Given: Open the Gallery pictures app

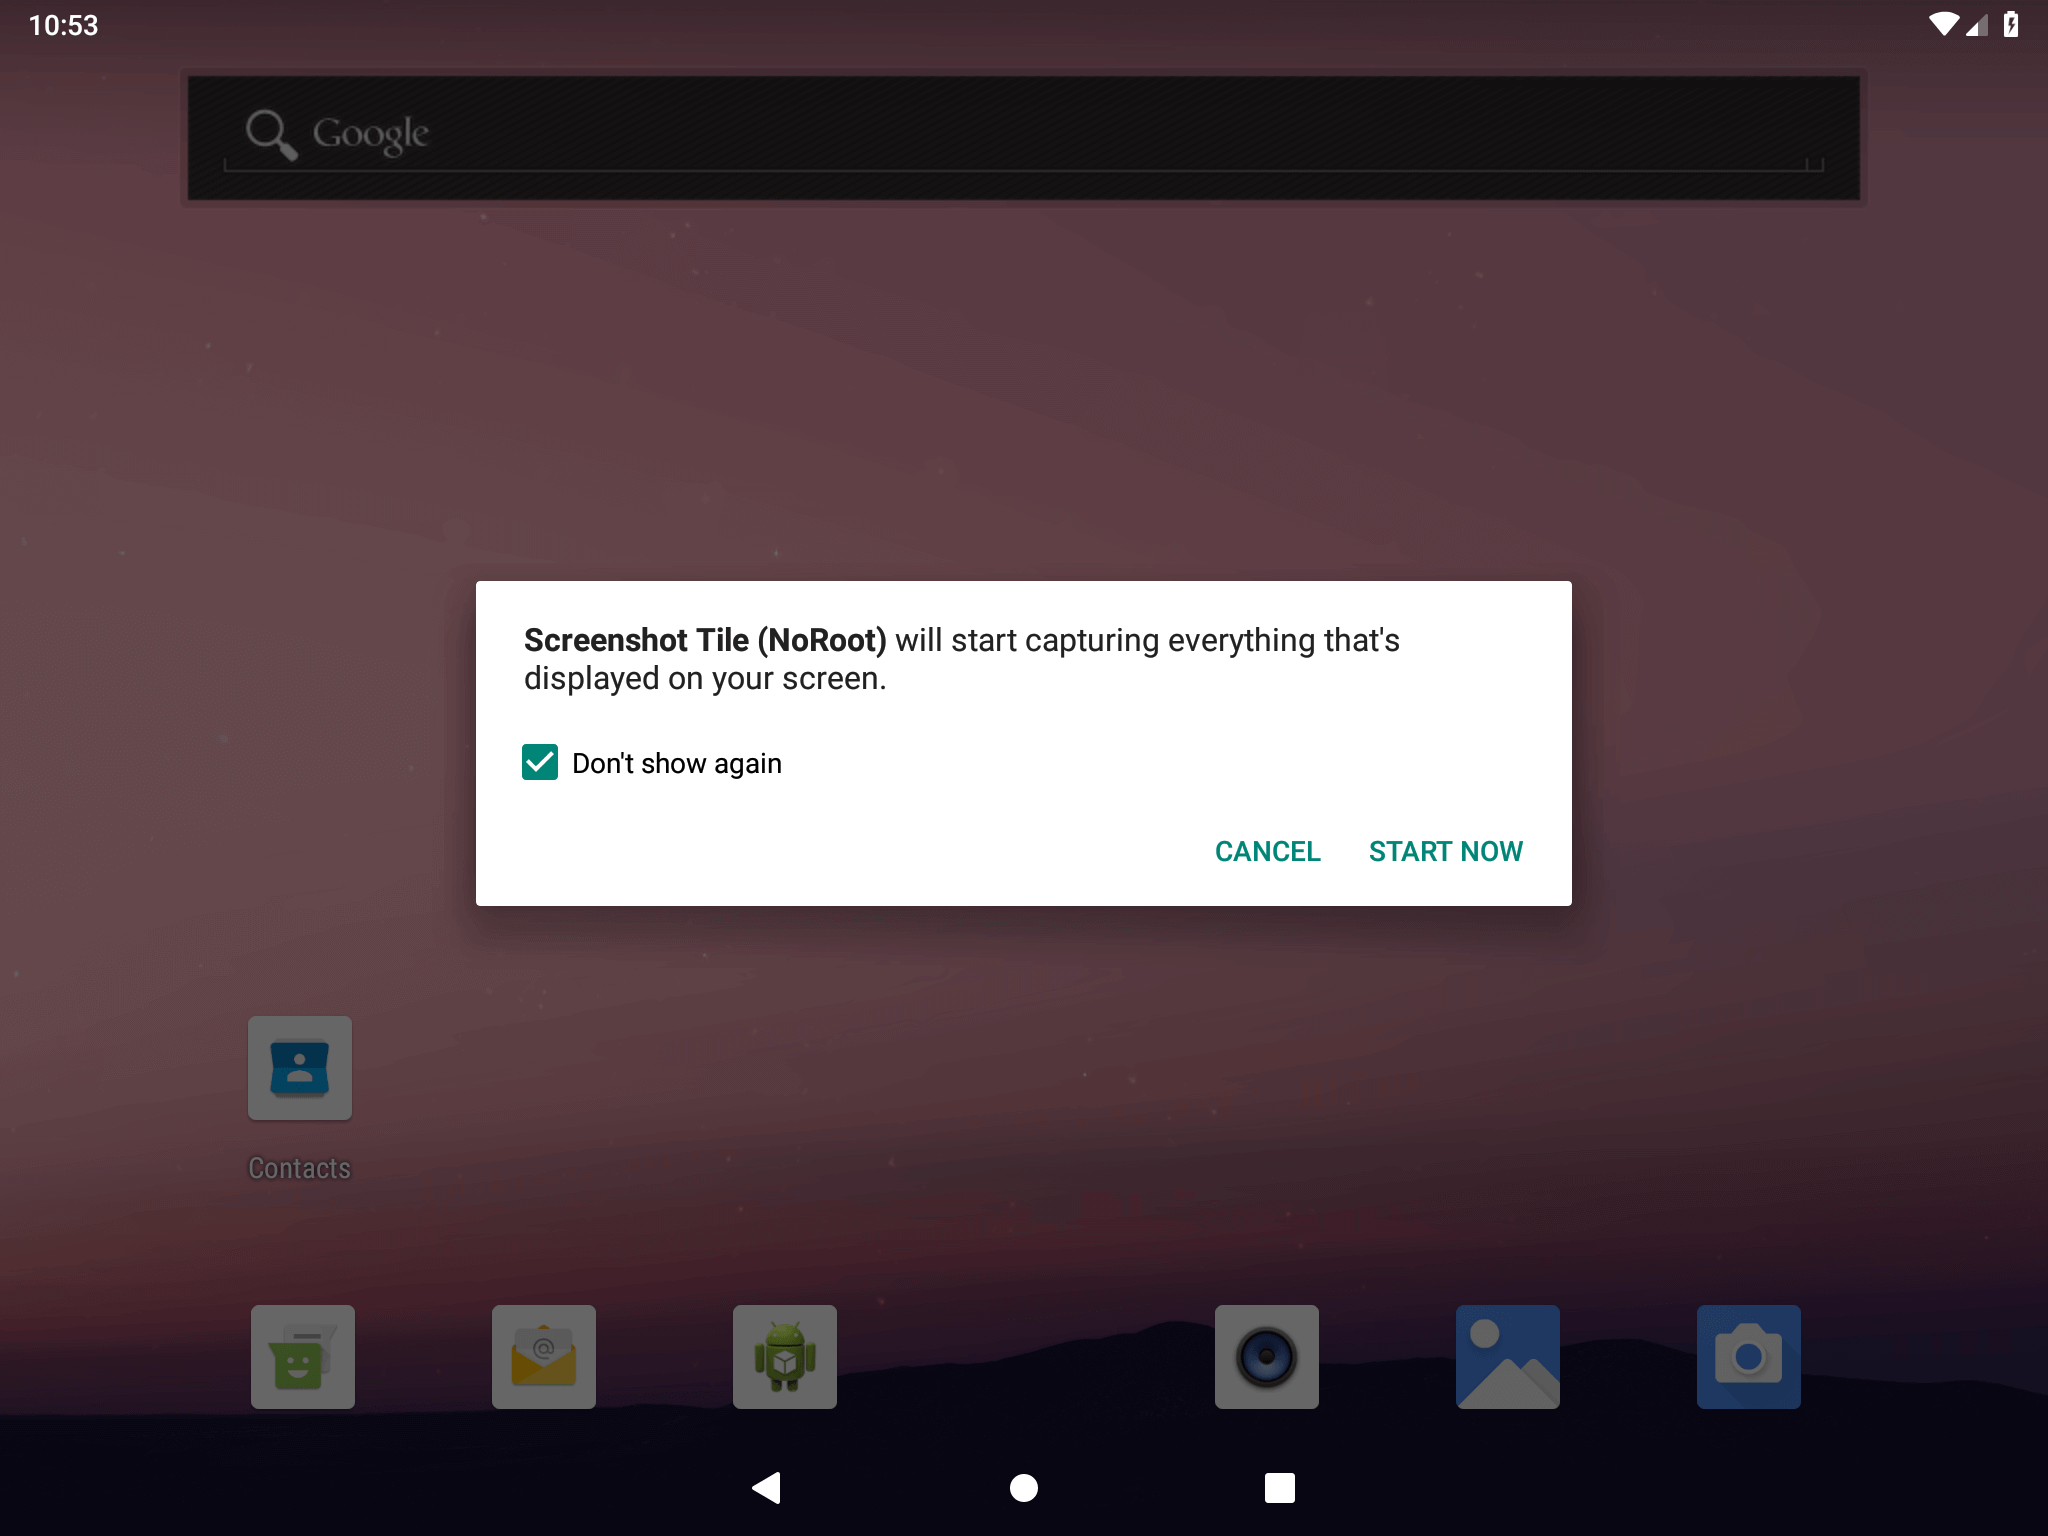Looking at the screenshot, I should (x=1507, y=1357).
